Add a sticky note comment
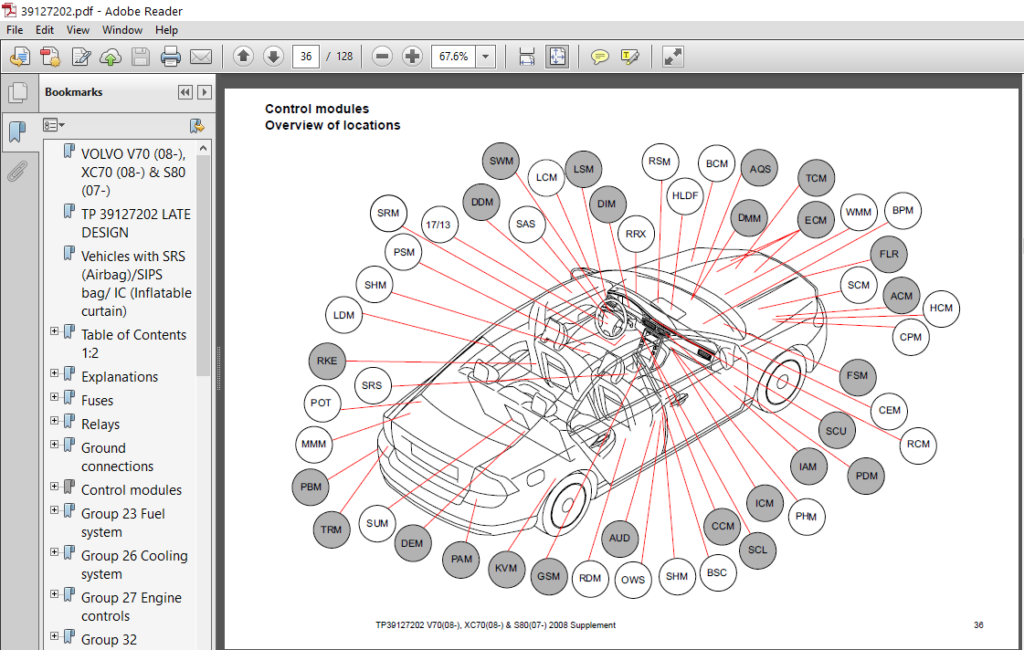The width and height of the screenshot is (1024, 650). (600, 57)
